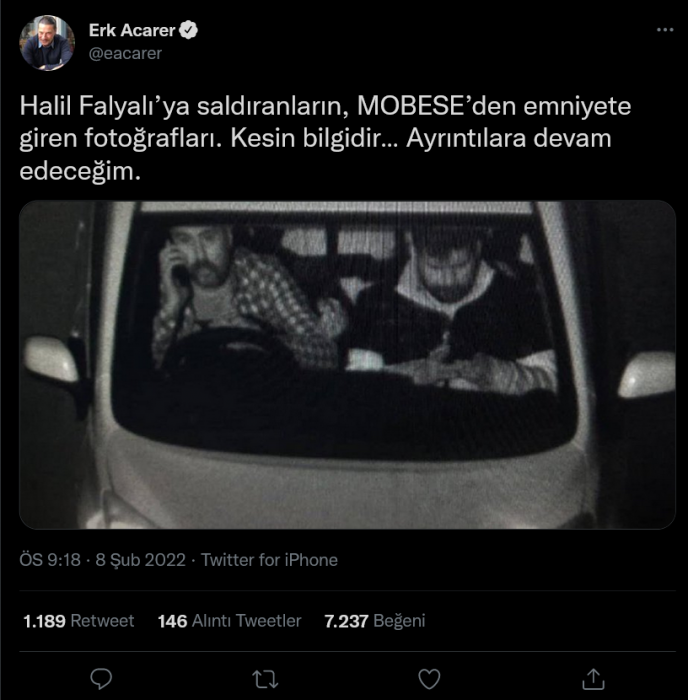
Task: Like the tweet with heart icon
Action: [x=429, y=679]
